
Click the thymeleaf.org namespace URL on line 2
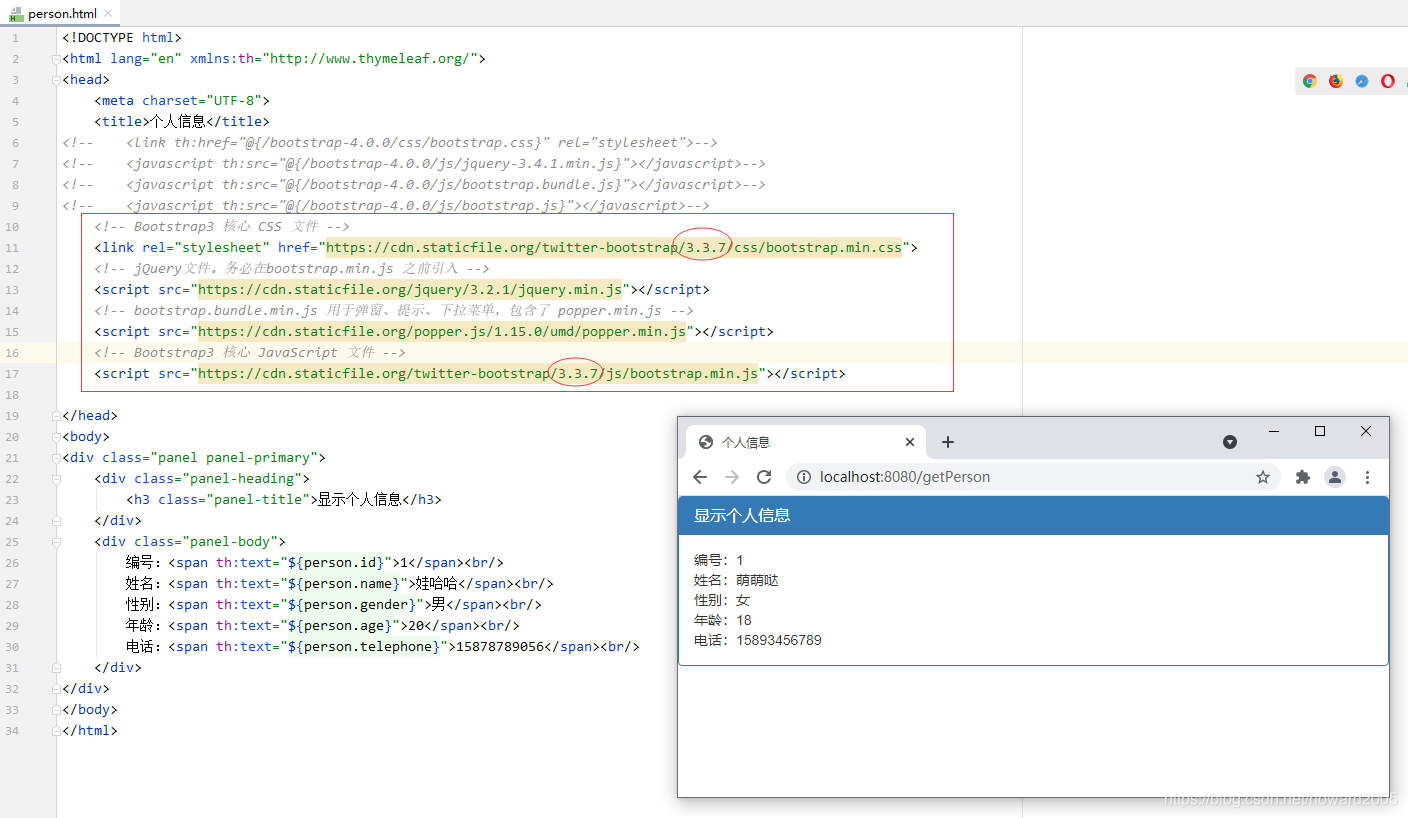pos(370,59)
